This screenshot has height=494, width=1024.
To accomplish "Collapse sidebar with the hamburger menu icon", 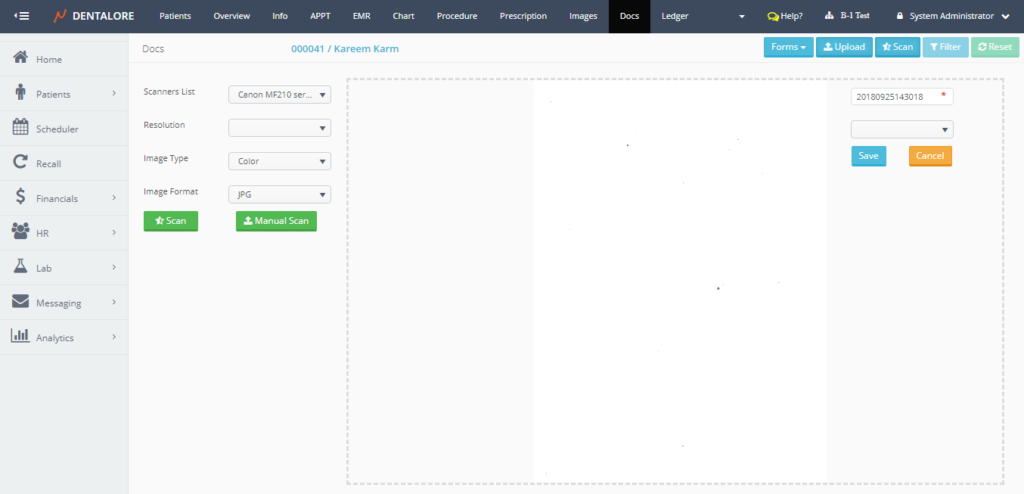I will click(21, 16).
